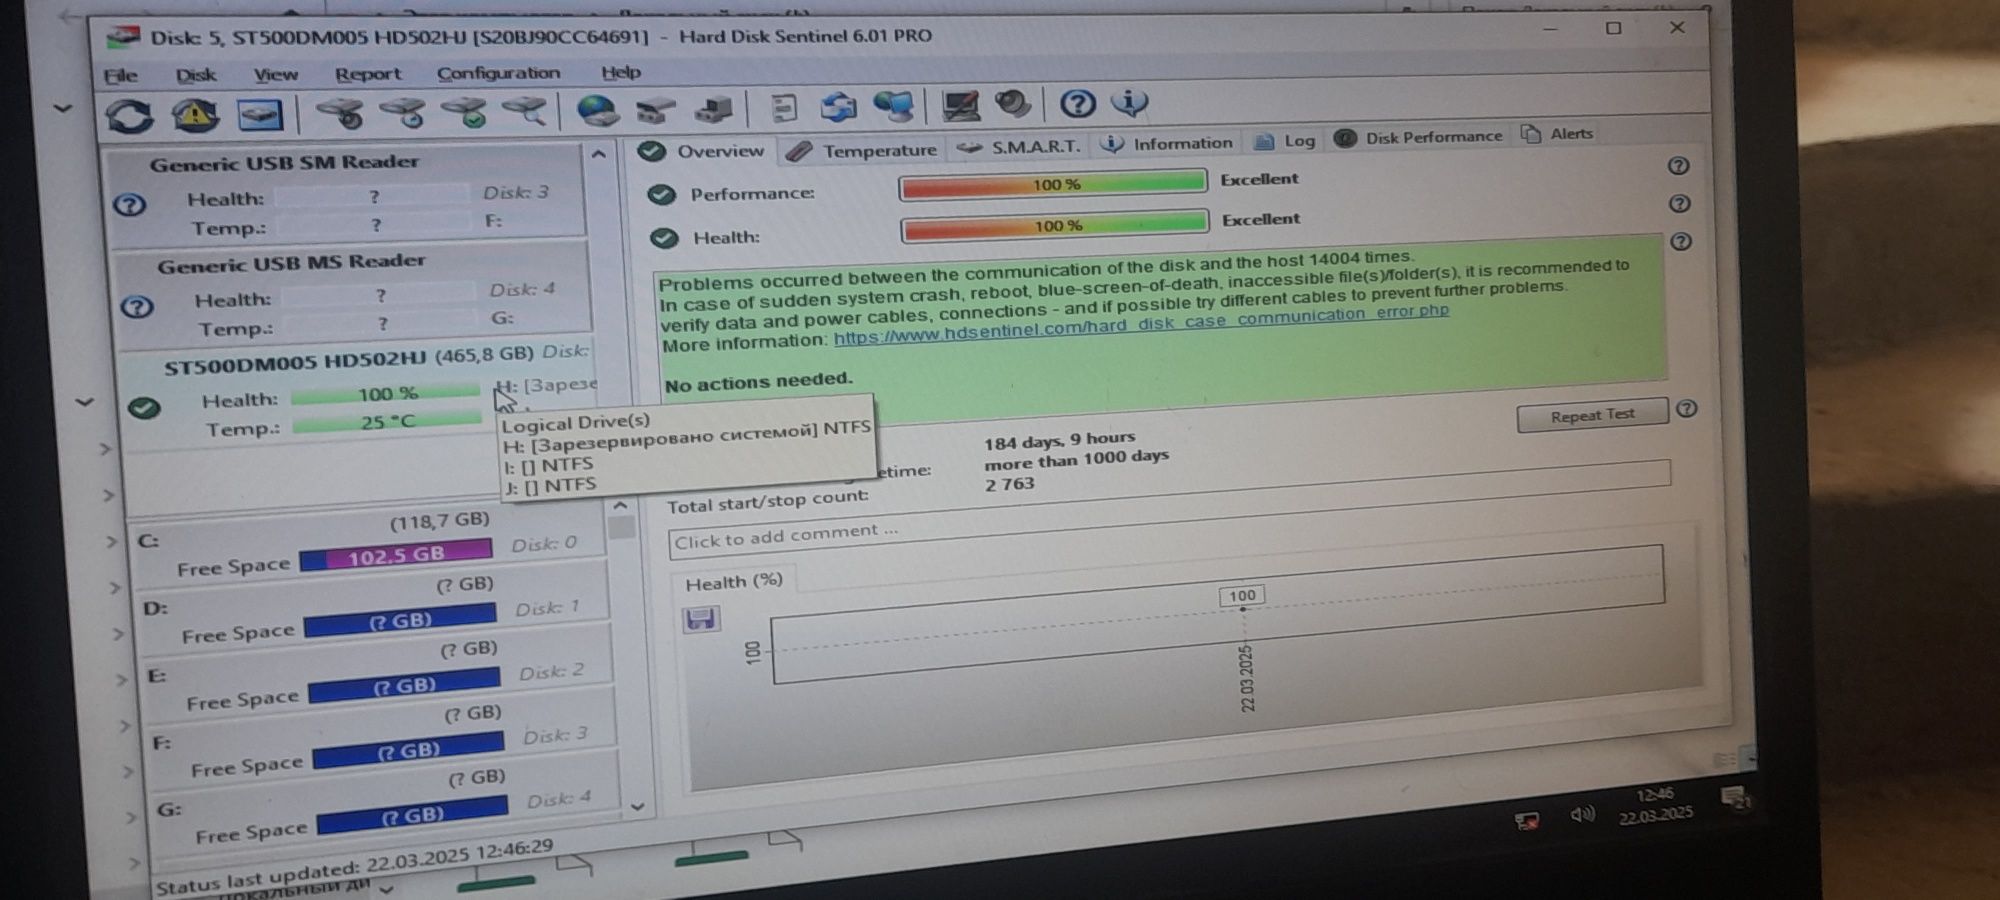
Task: Click disk list scroll-up arrow near SM Reader
Action: coord(598,154)
